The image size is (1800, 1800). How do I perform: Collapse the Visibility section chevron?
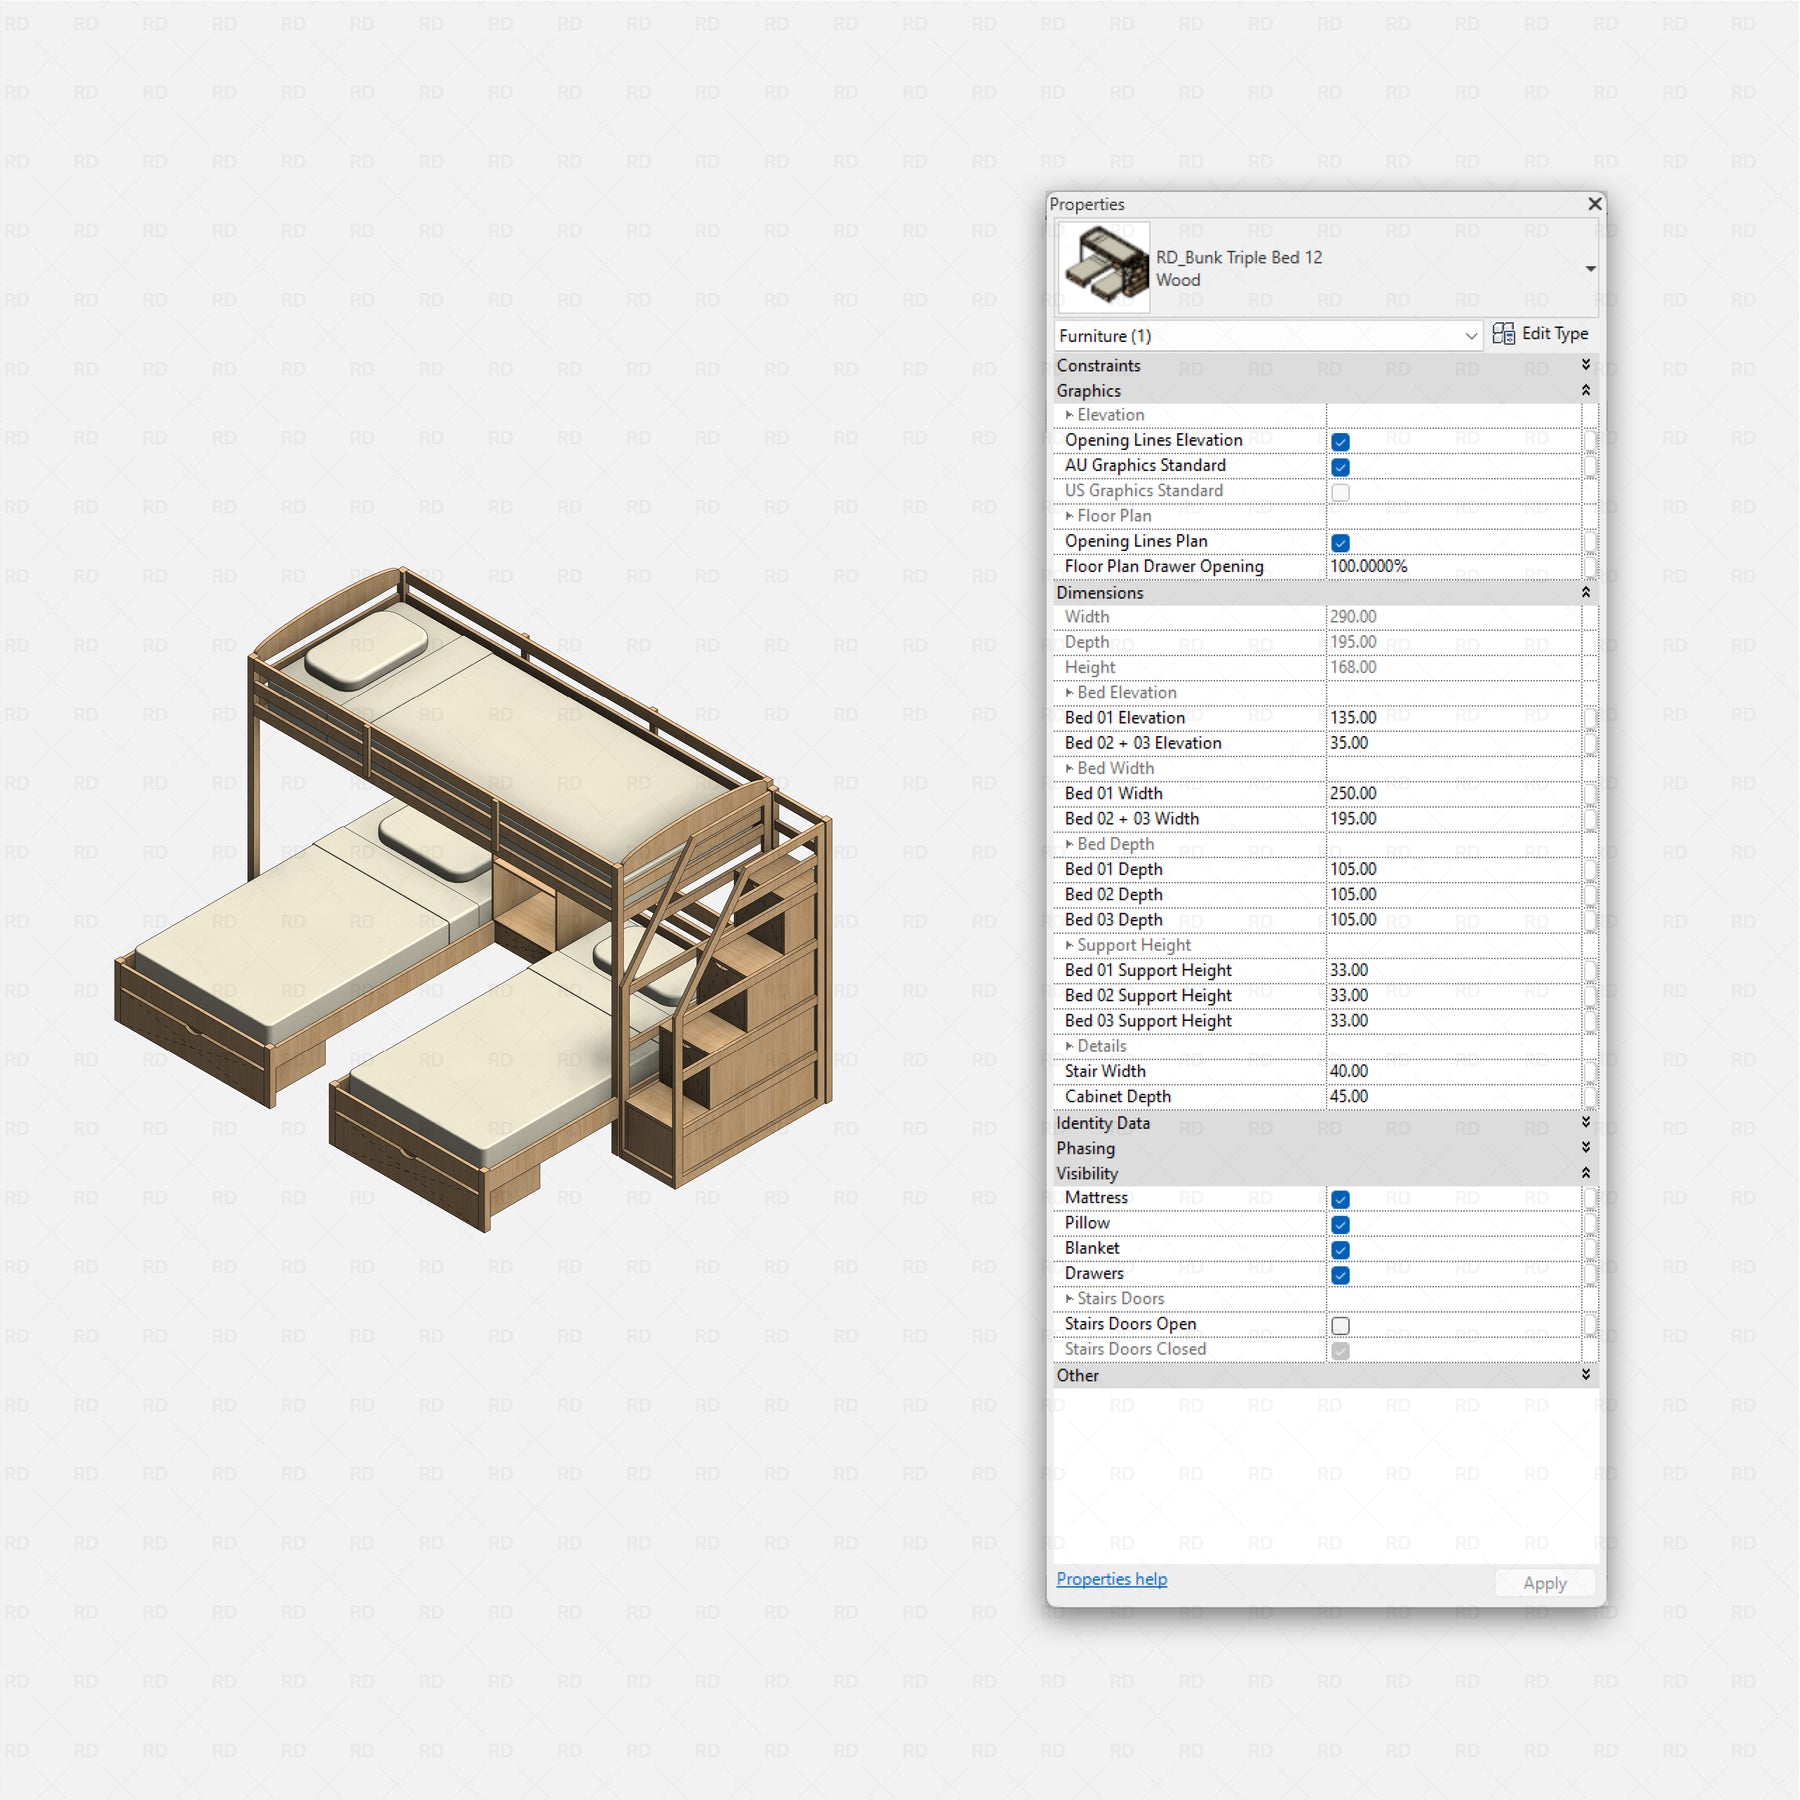point(1586,1173)
